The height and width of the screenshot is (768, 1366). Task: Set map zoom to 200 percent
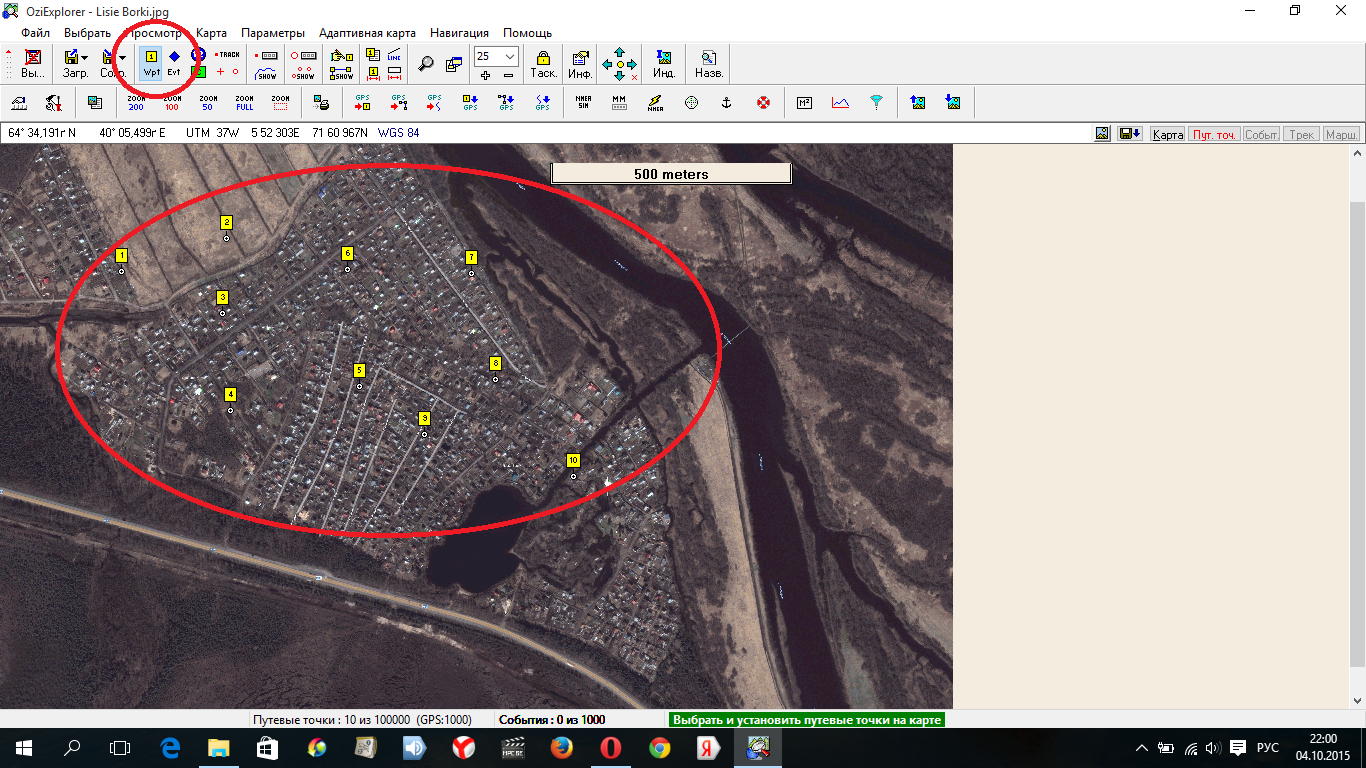click(136, 102)
